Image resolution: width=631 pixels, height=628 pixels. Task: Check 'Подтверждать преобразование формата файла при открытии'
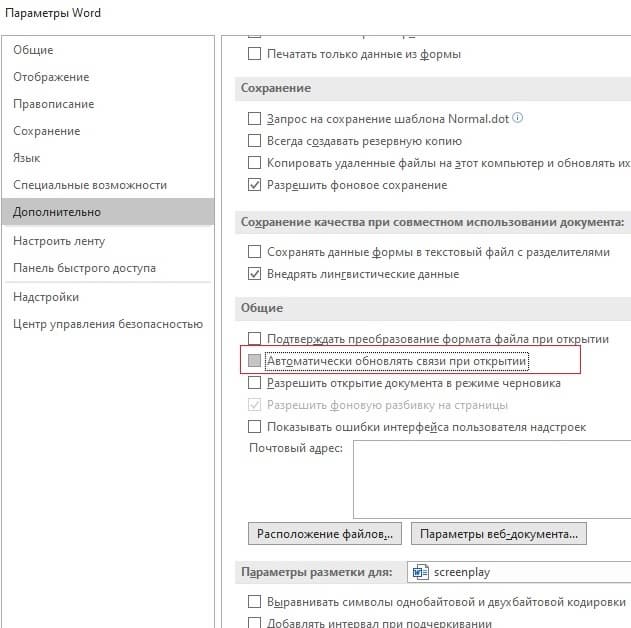[x=255, y=338]
